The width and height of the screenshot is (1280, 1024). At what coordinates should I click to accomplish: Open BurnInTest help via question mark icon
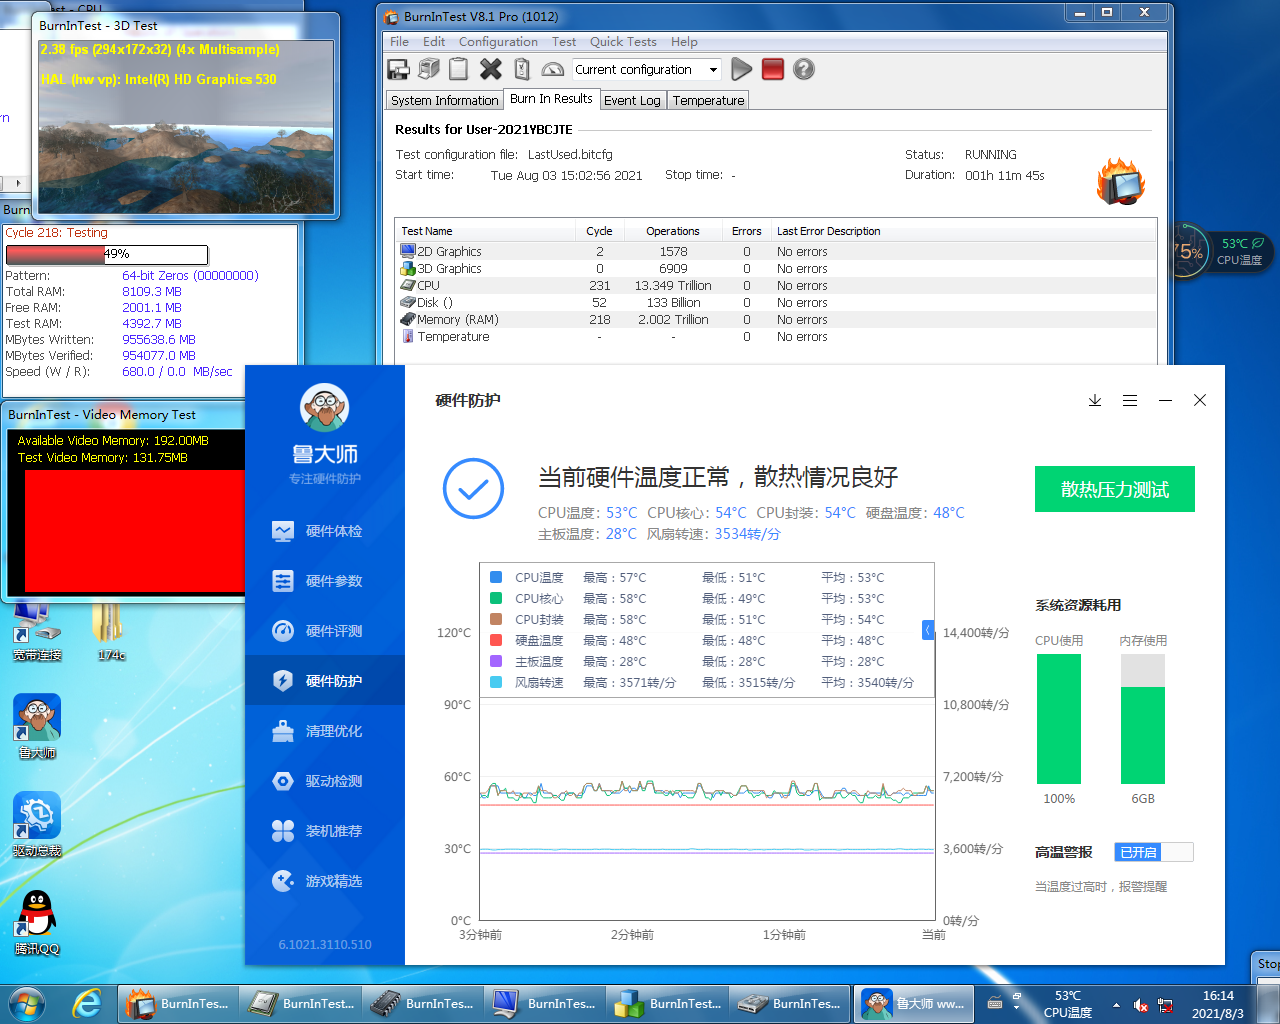[x=804, y=69]
